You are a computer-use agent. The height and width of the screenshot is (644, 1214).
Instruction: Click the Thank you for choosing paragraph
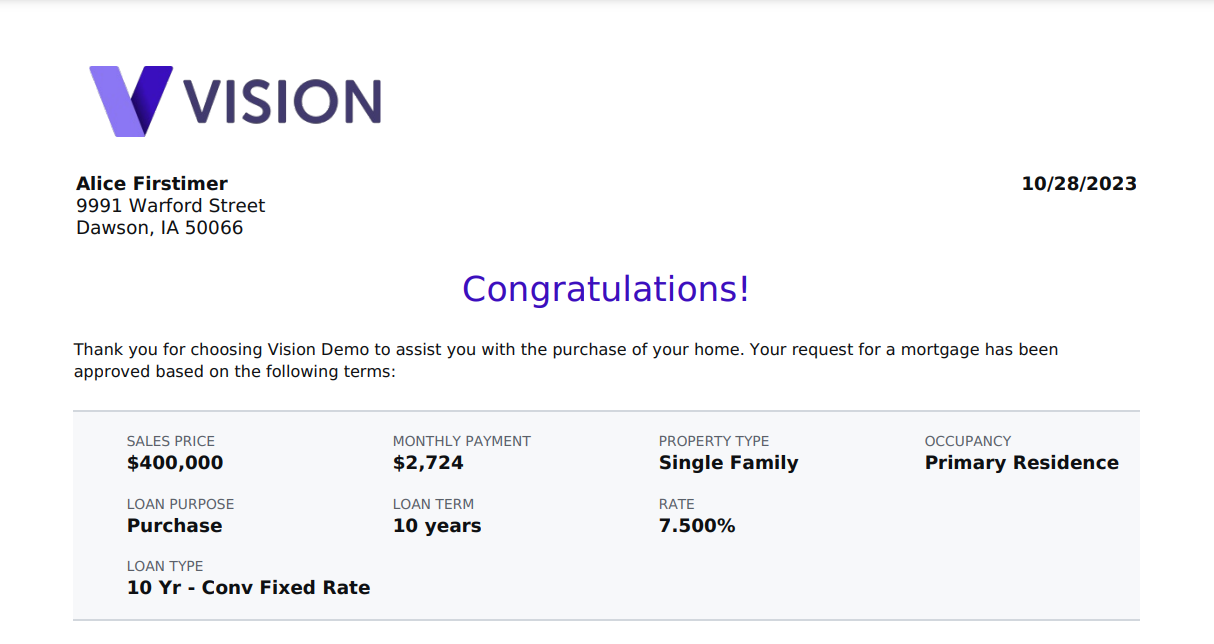click(x=566, y=361)
